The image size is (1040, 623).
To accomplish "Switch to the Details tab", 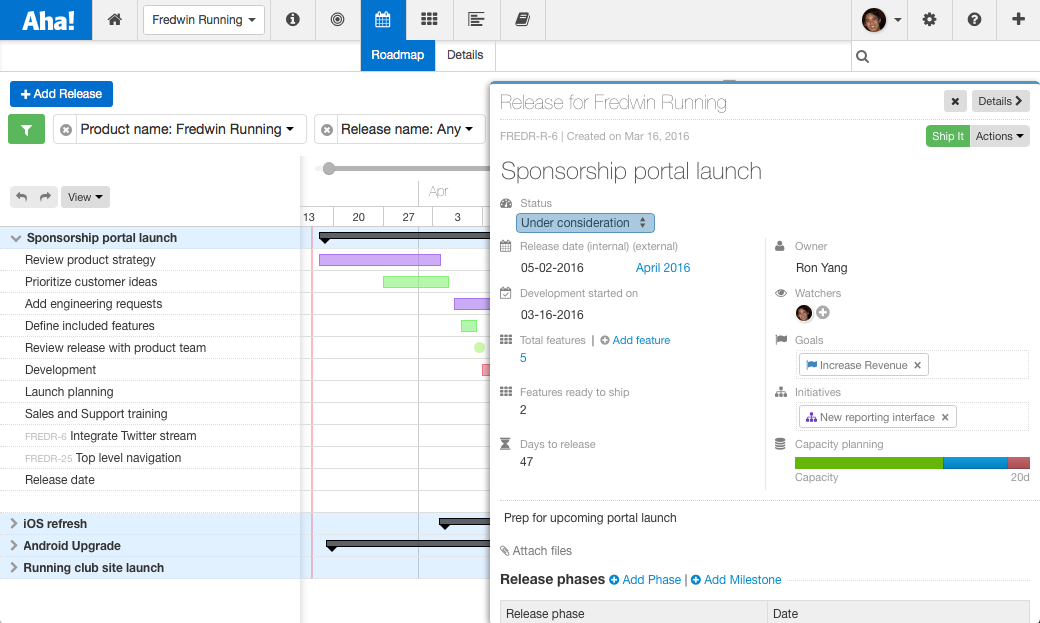I will click(x=465, y=56).
